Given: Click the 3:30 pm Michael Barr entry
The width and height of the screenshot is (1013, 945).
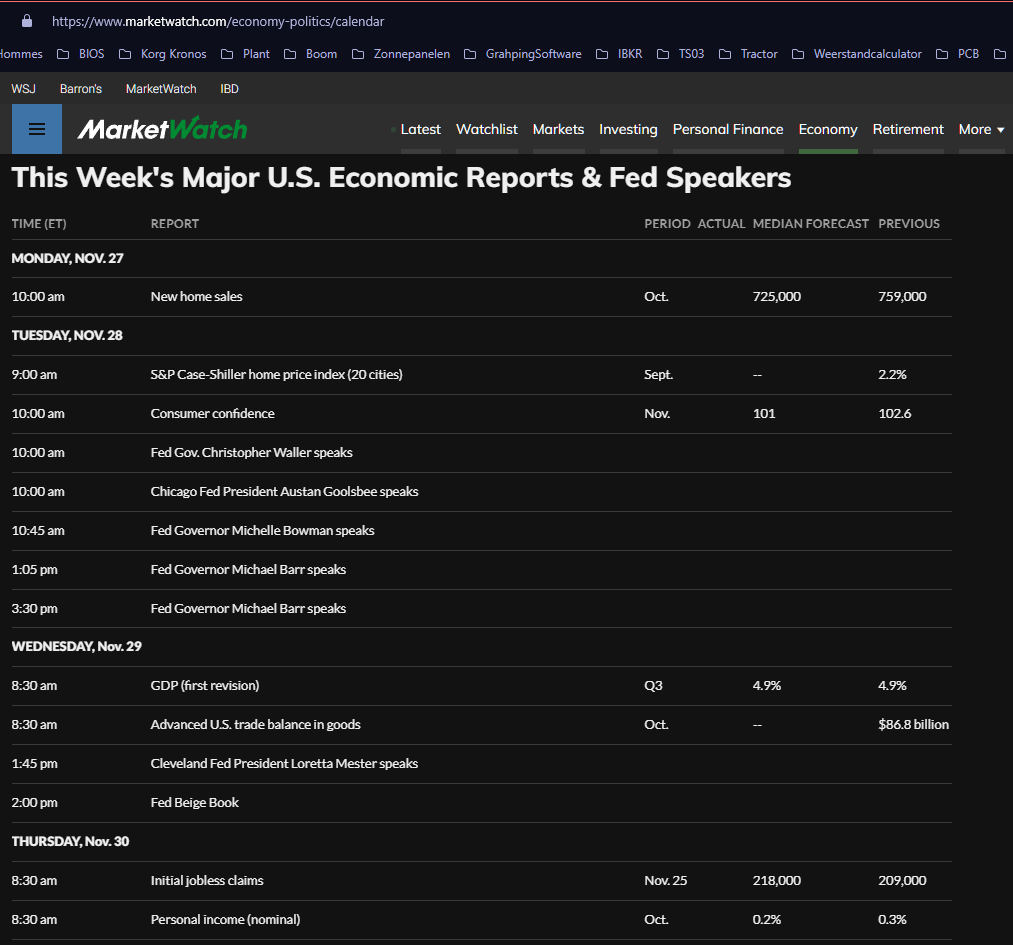Looking at the screenshot, I should [x=248, y=608].
